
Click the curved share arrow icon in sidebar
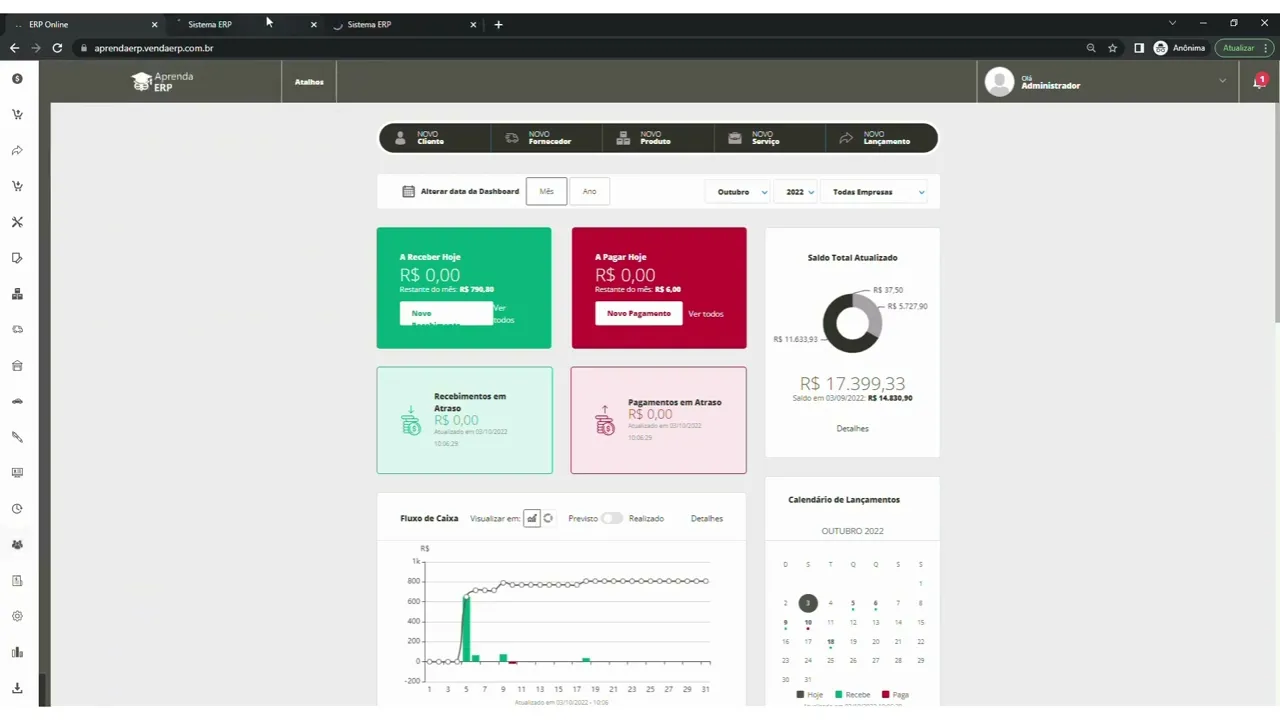(x=17, y=150)
